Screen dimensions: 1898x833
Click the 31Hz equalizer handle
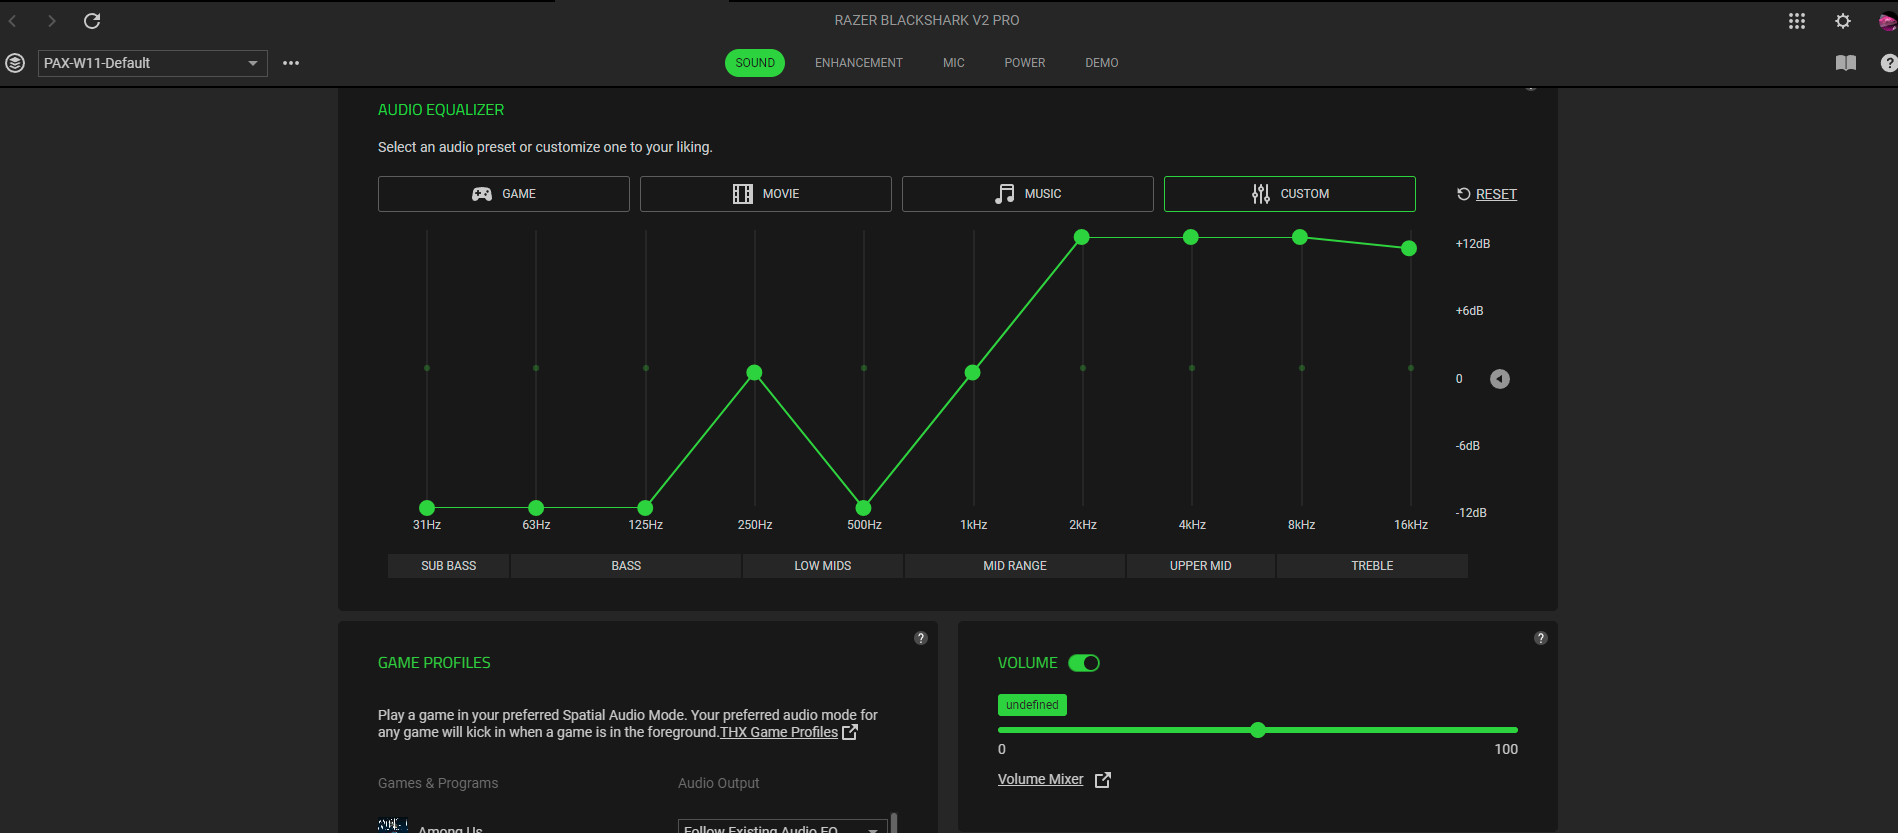(427, 508)
